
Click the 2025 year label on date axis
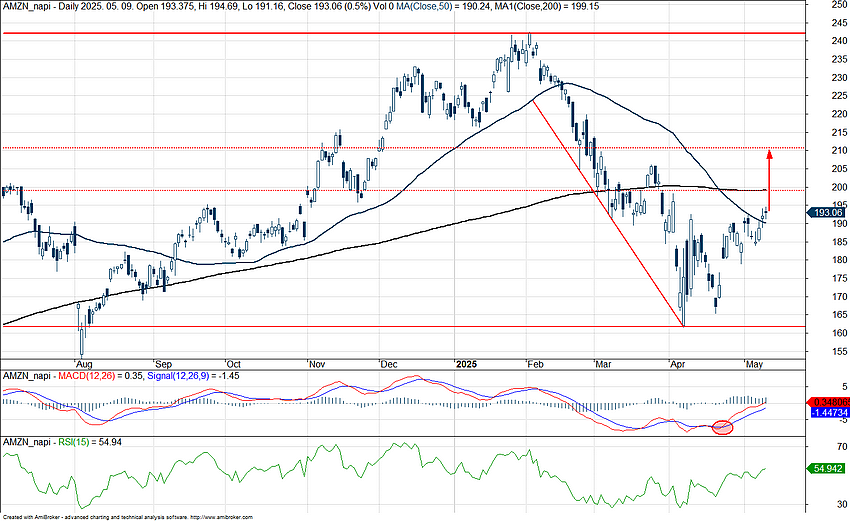pos(467,364)
